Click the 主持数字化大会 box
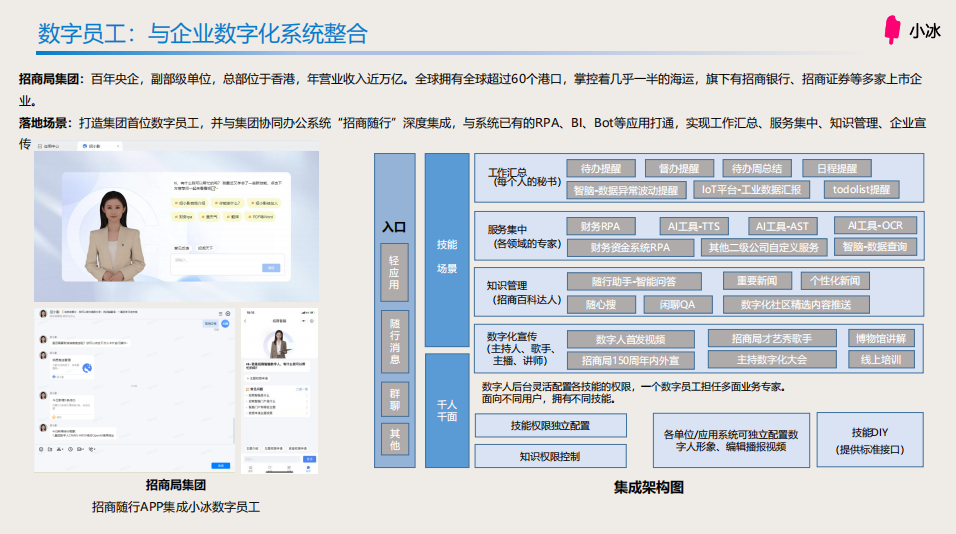The height and width of the screenshot is (534, 956). [x=772, y=359]
